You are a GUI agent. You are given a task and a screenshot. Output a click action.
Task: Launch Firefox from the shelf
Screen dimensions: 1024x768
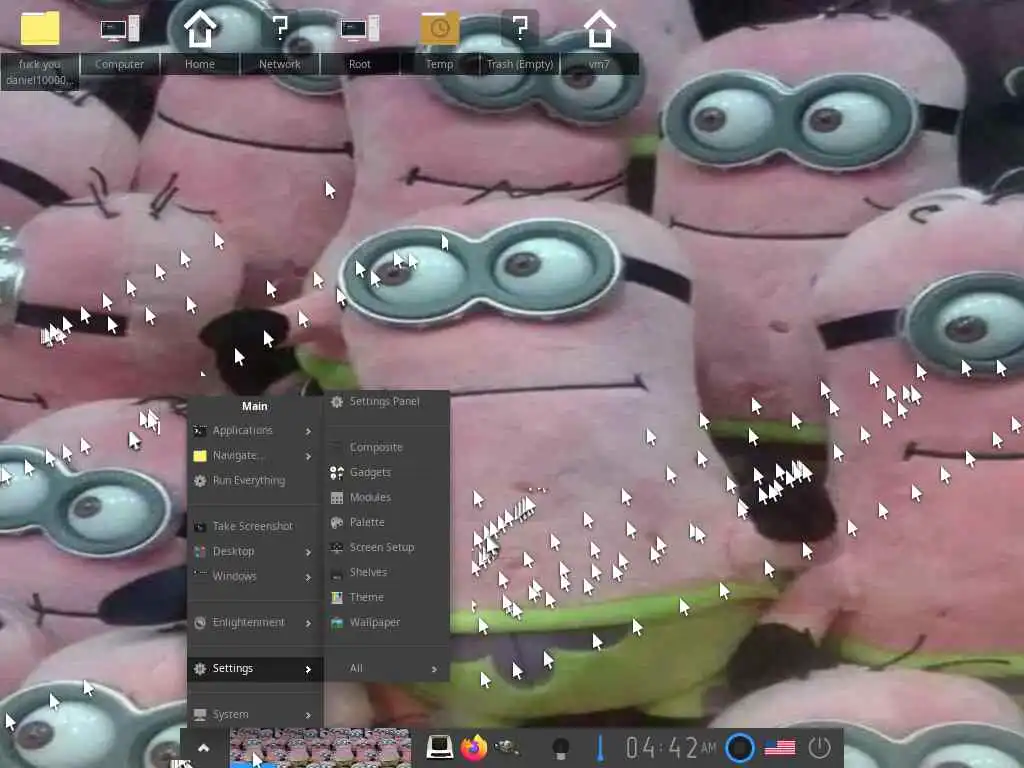474,747
